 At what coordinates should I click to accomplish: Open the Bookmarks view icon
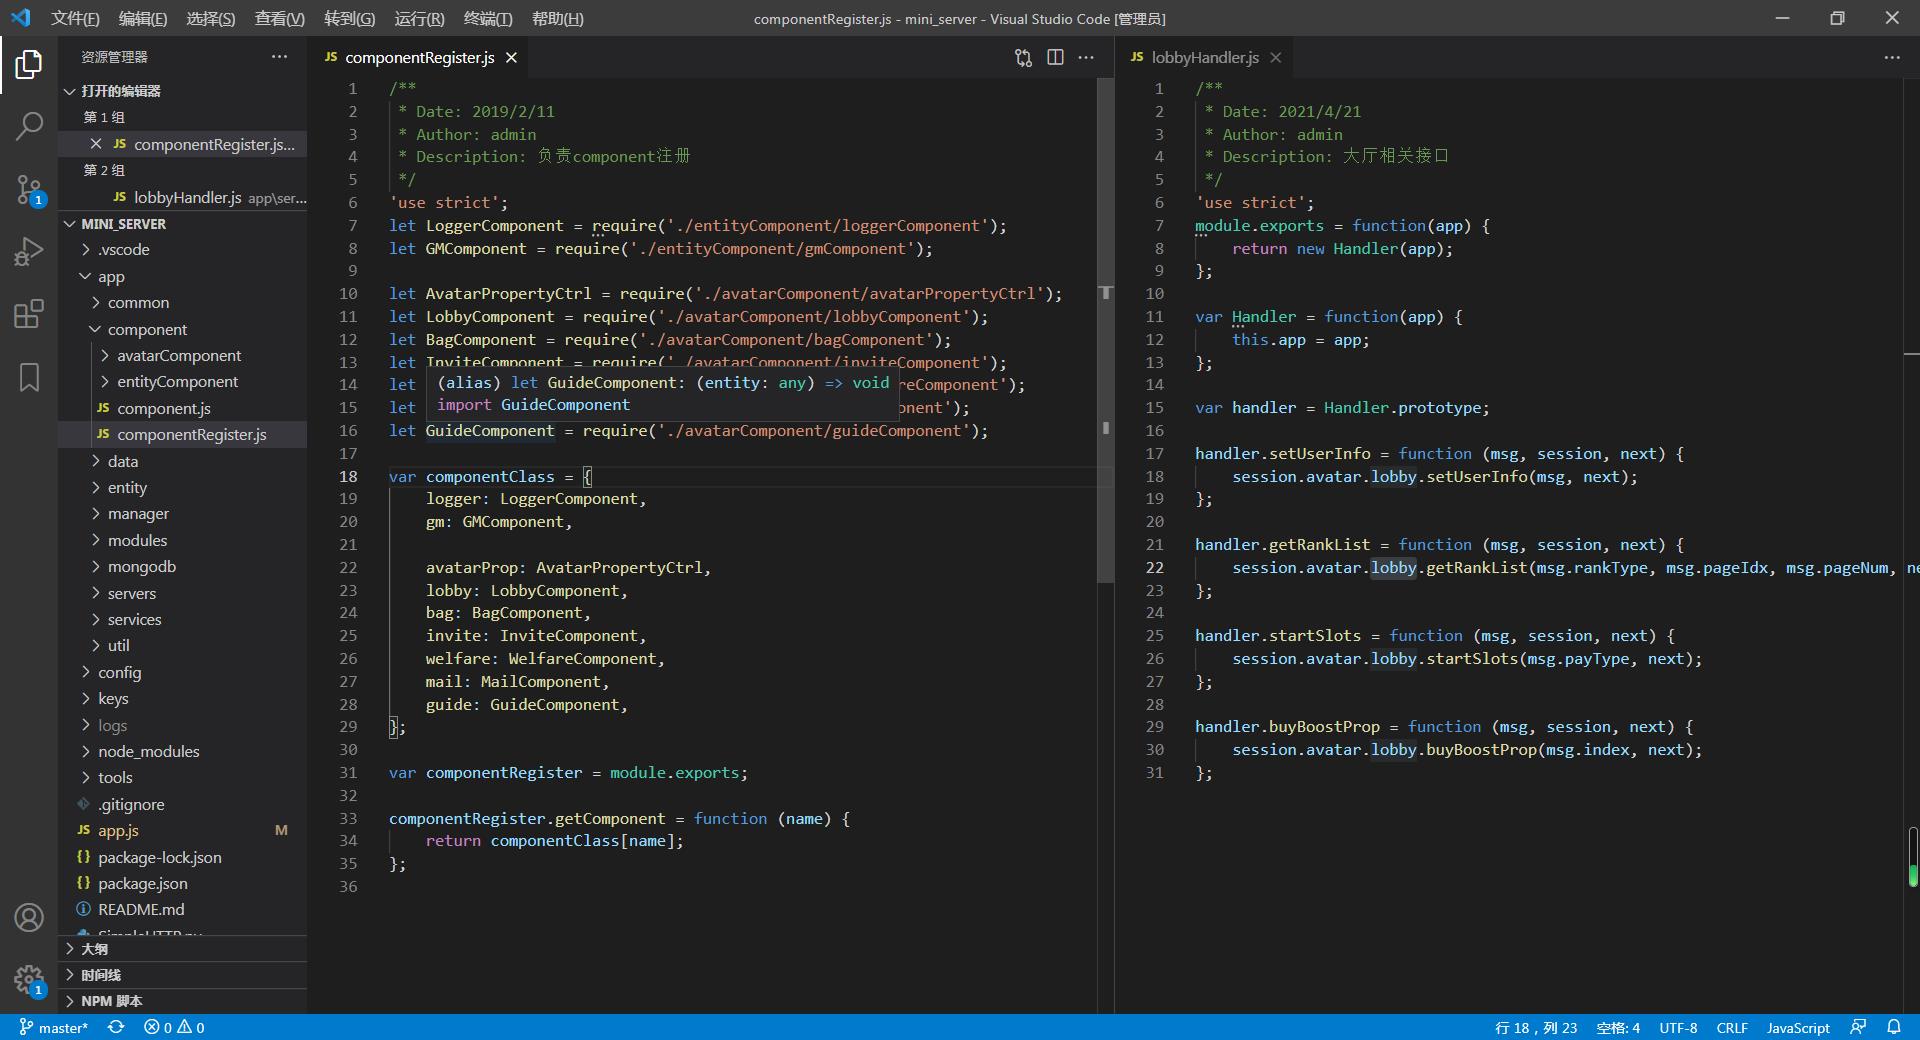point(29,377)
